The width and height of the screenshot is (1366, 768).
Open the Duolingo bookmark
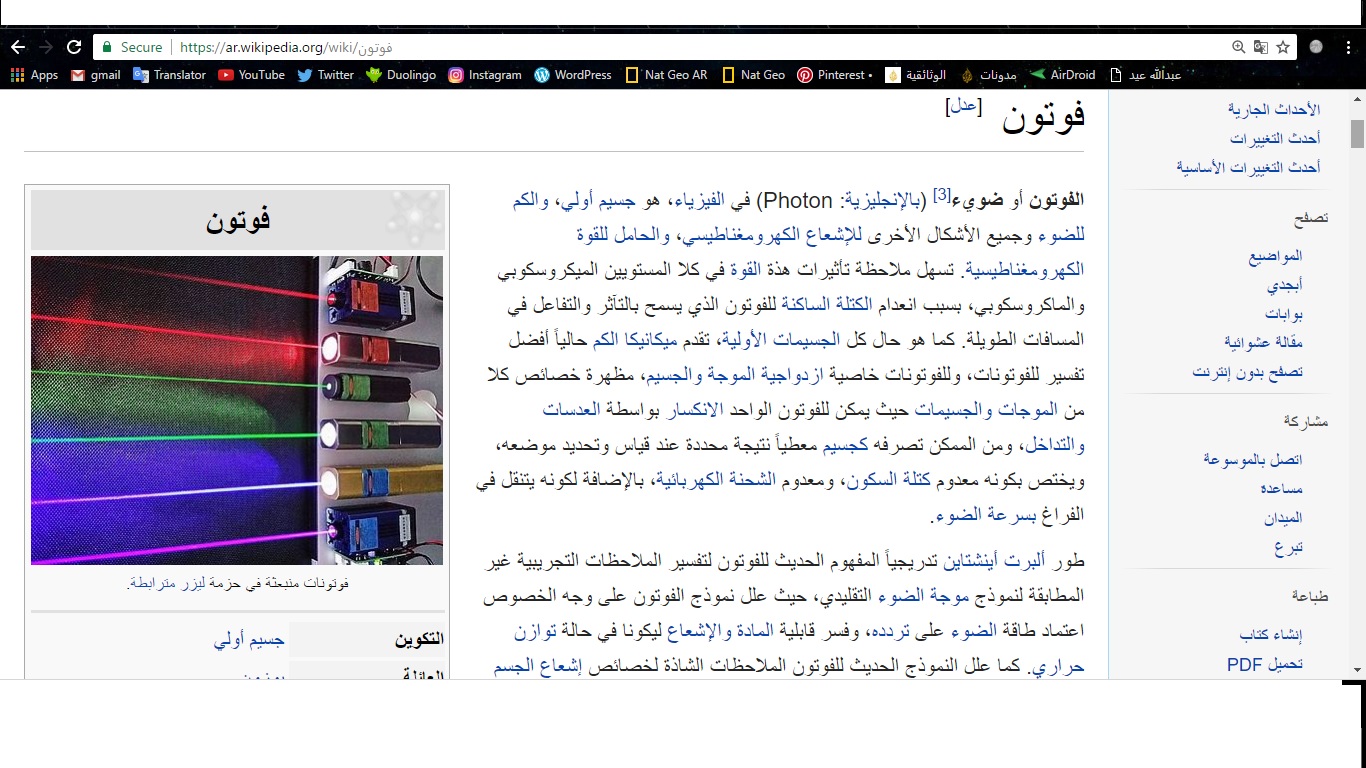(401, 75)
